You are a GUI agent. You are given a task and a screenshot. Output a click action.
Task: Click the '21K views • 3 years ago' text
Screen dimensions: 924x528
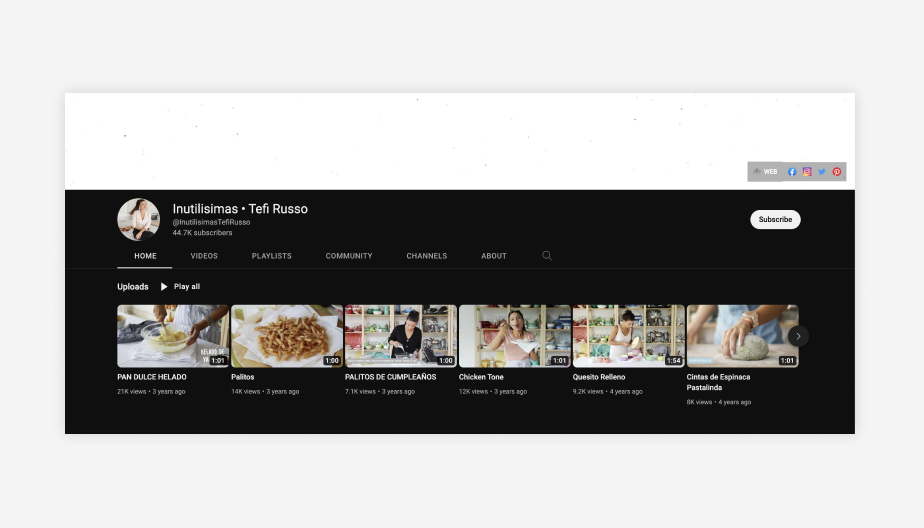coord(151,391)
